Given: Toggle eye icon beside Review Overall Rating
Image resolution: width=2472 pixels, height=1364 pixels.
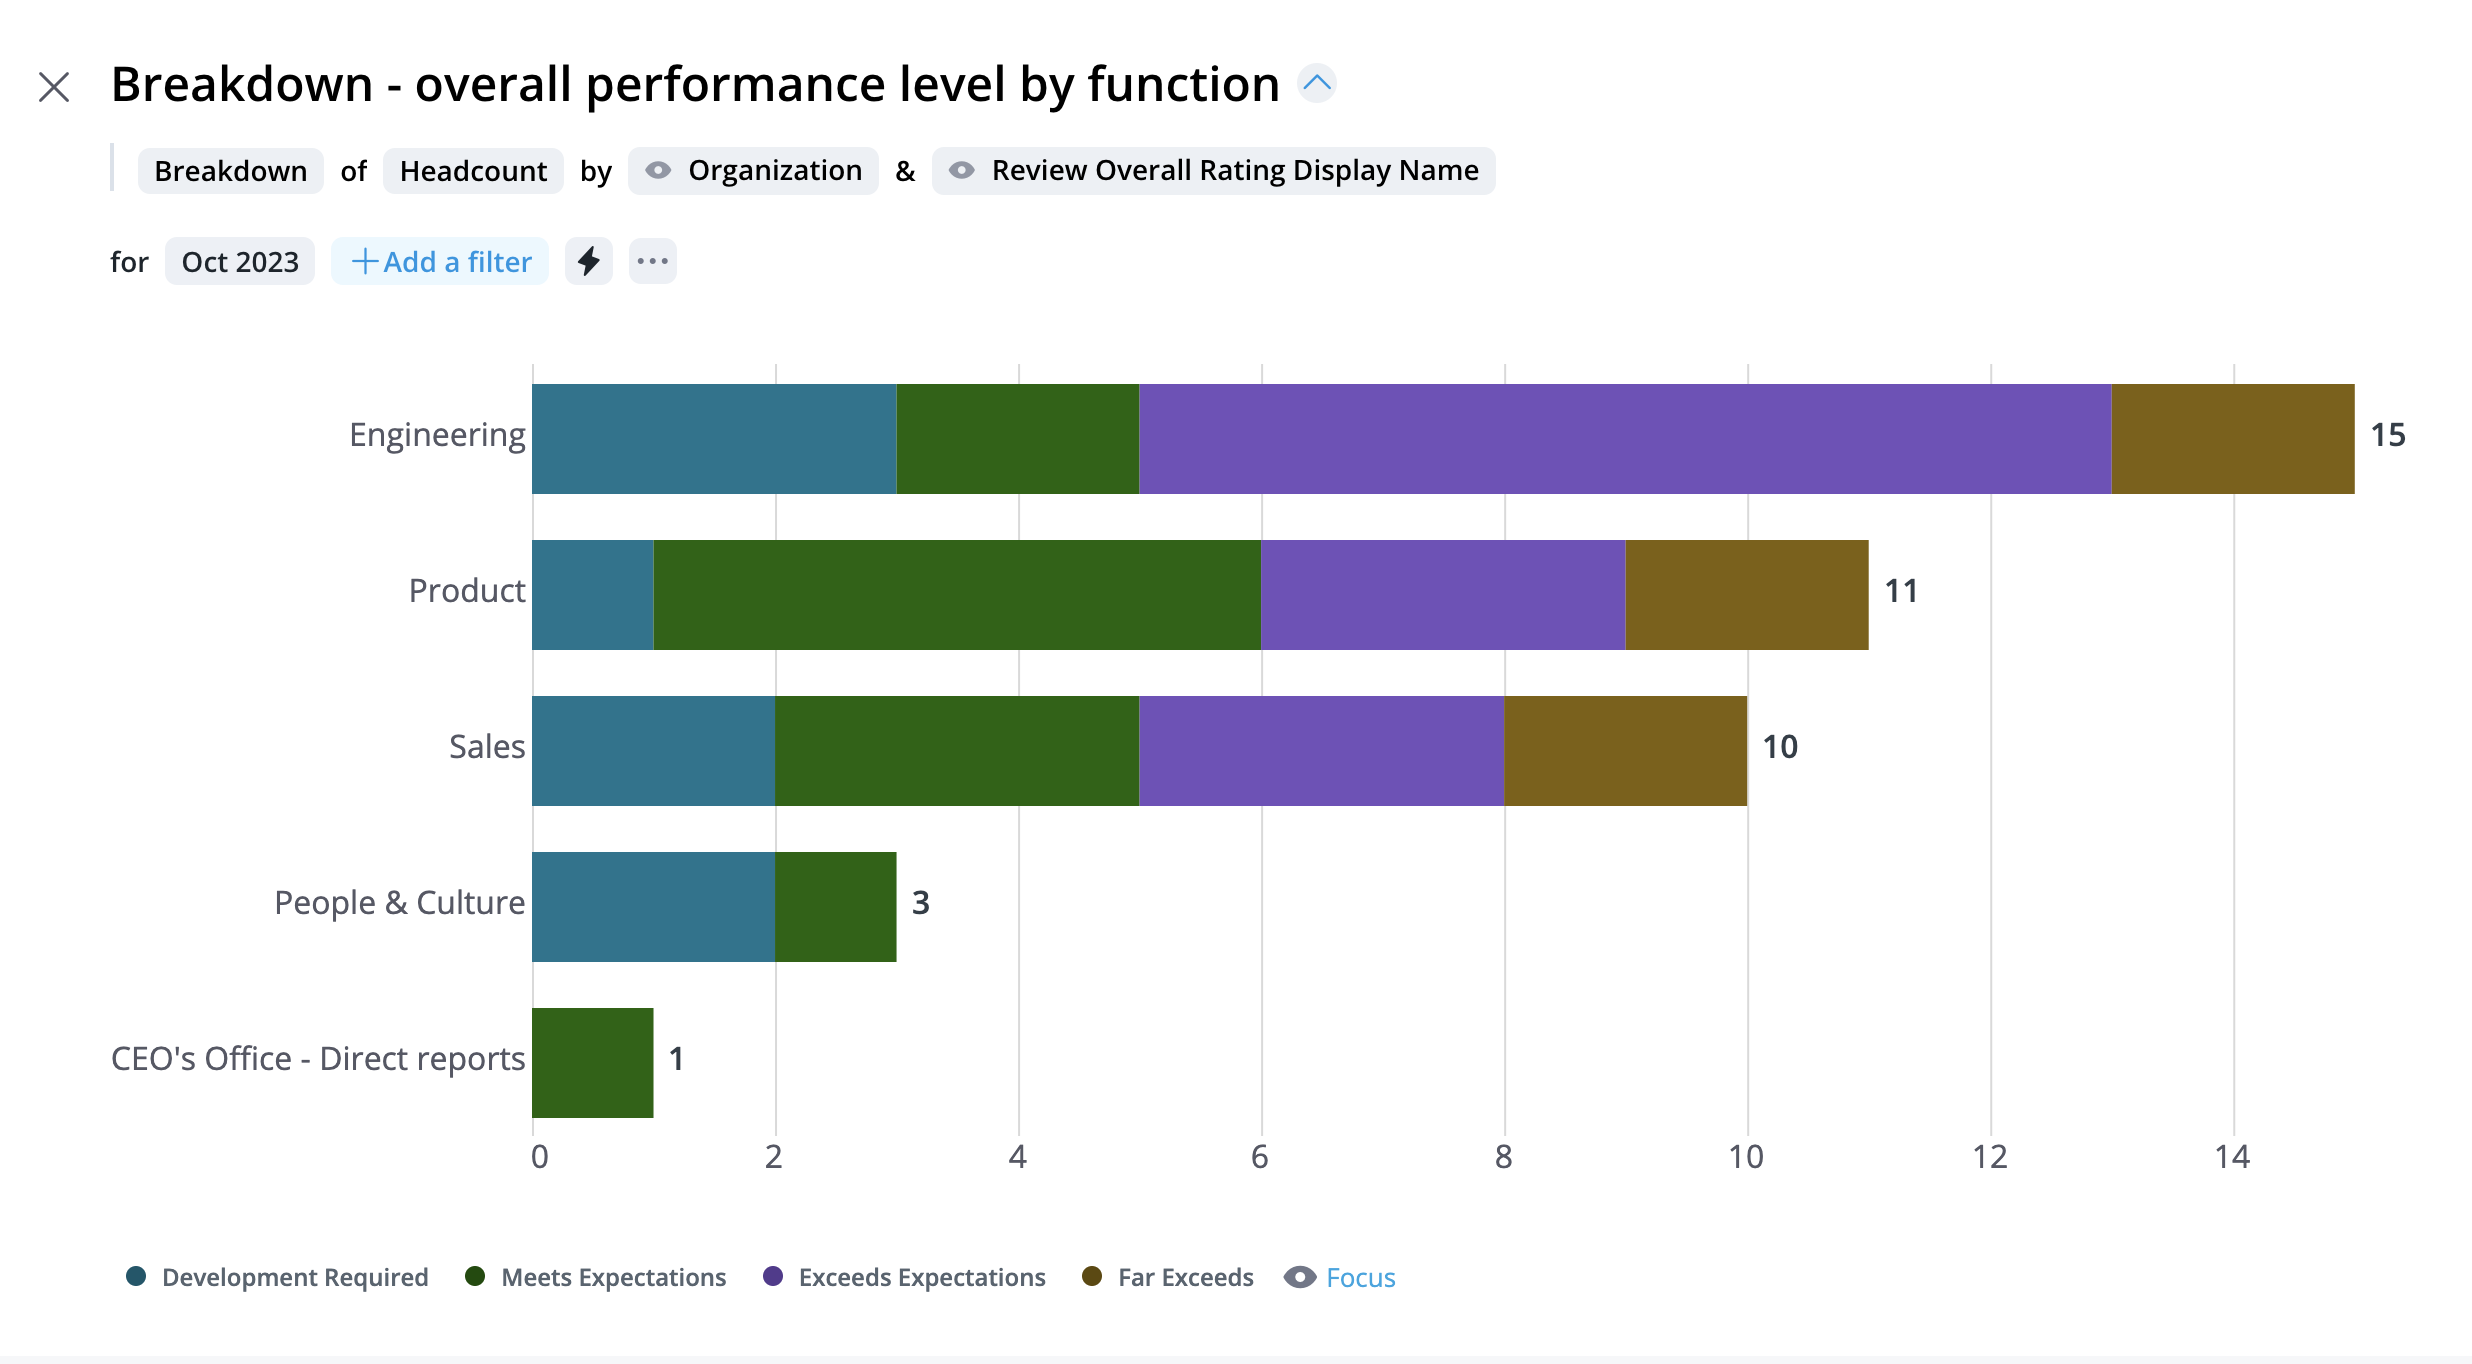Looking at the screenshot, I should [961, 171].
